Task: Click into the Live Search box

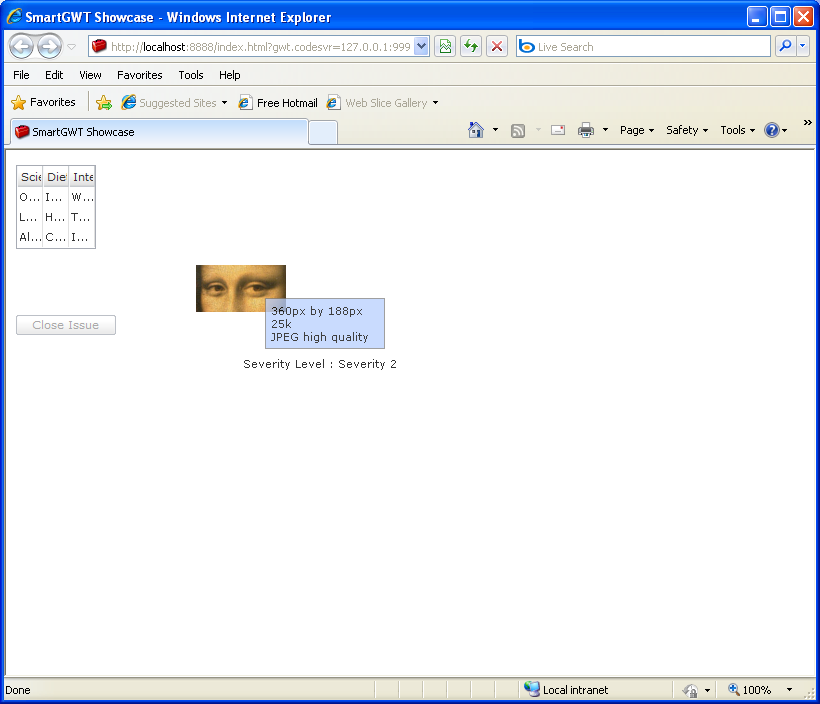Action: [x=643, y=47]
